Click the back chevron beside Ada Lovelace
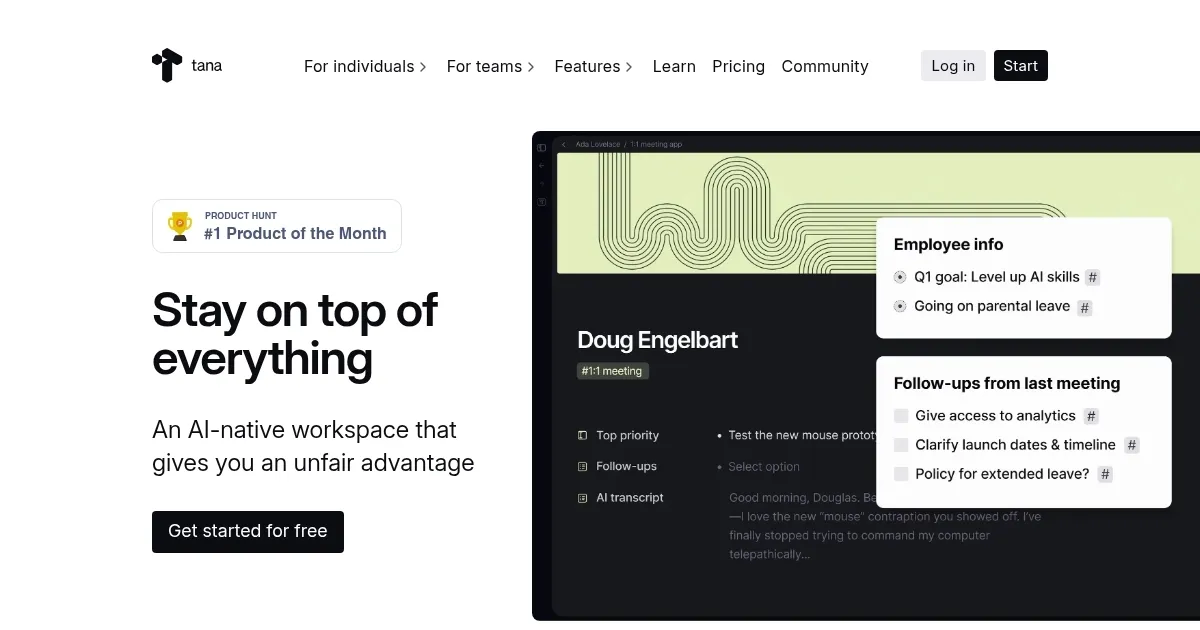 [x=564, y=145]
